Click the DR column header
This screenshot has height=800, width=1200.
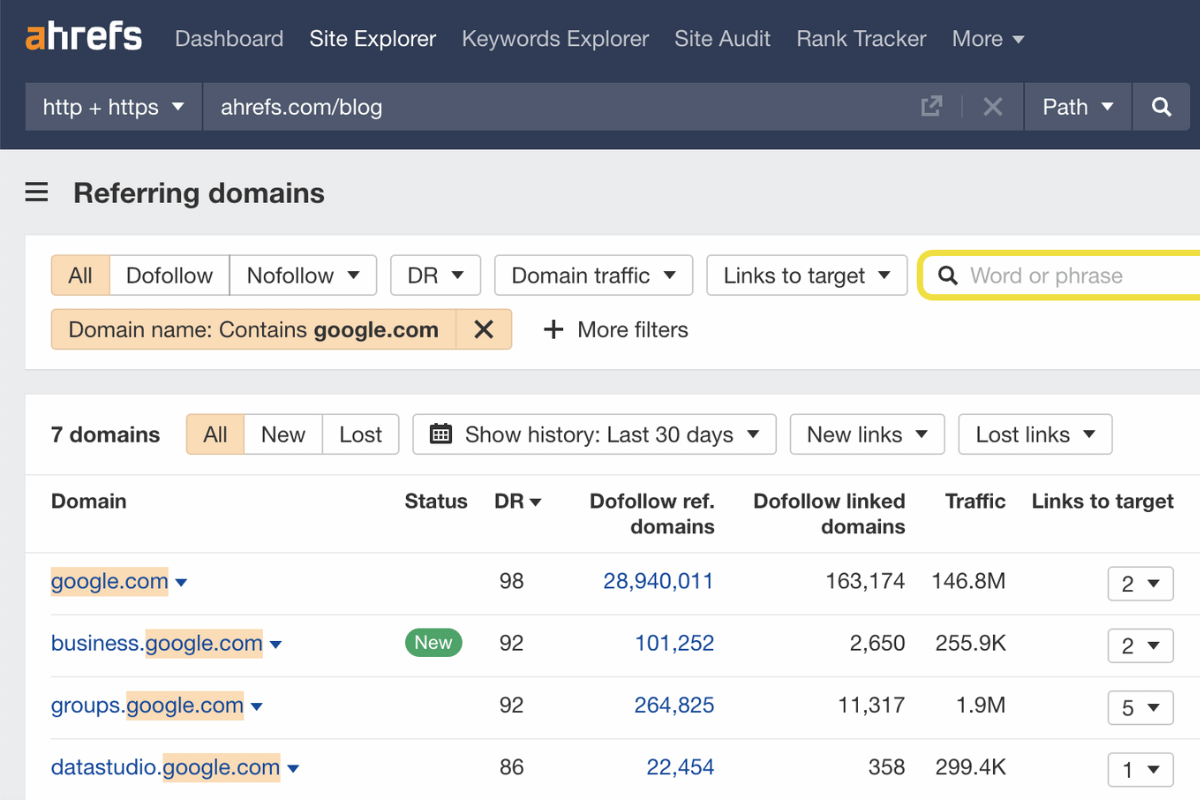click(x=519, y=501)
